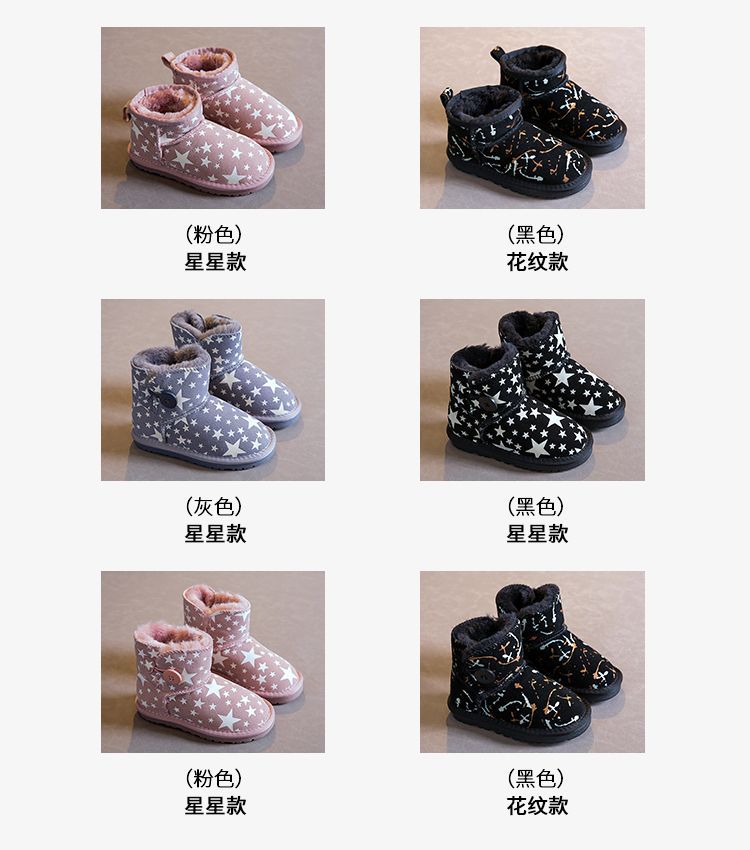Screen dimensions: 750x850
Task: Select 星星款 text under top-left pink boots
Action: (215, 262)
